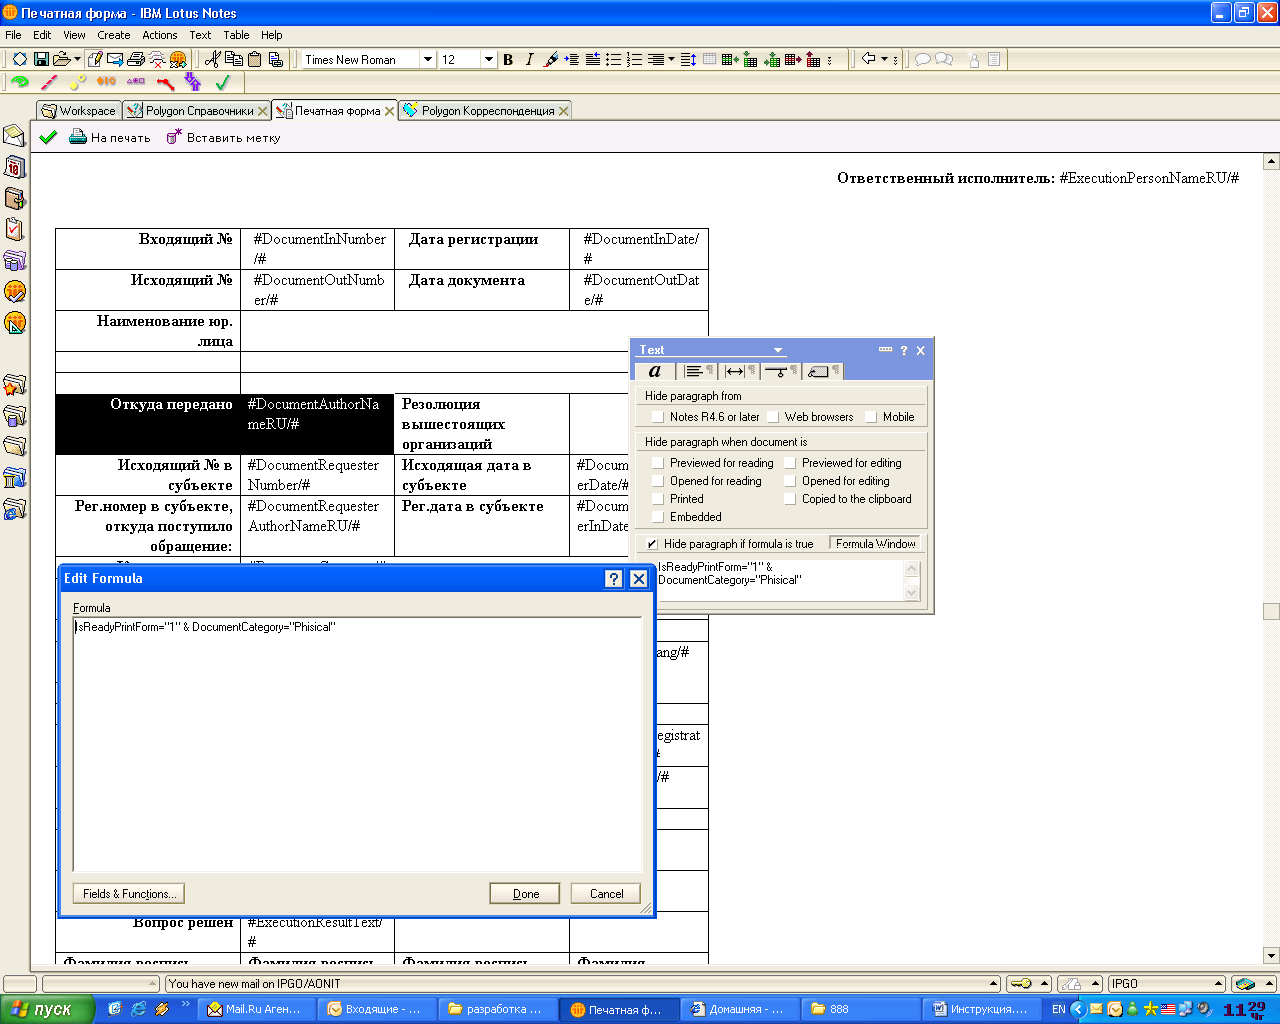The height and width of the screenshot is (1024, 1280).
Task: Click Done in Edit Formula dialog
Action: coord(526,894)
